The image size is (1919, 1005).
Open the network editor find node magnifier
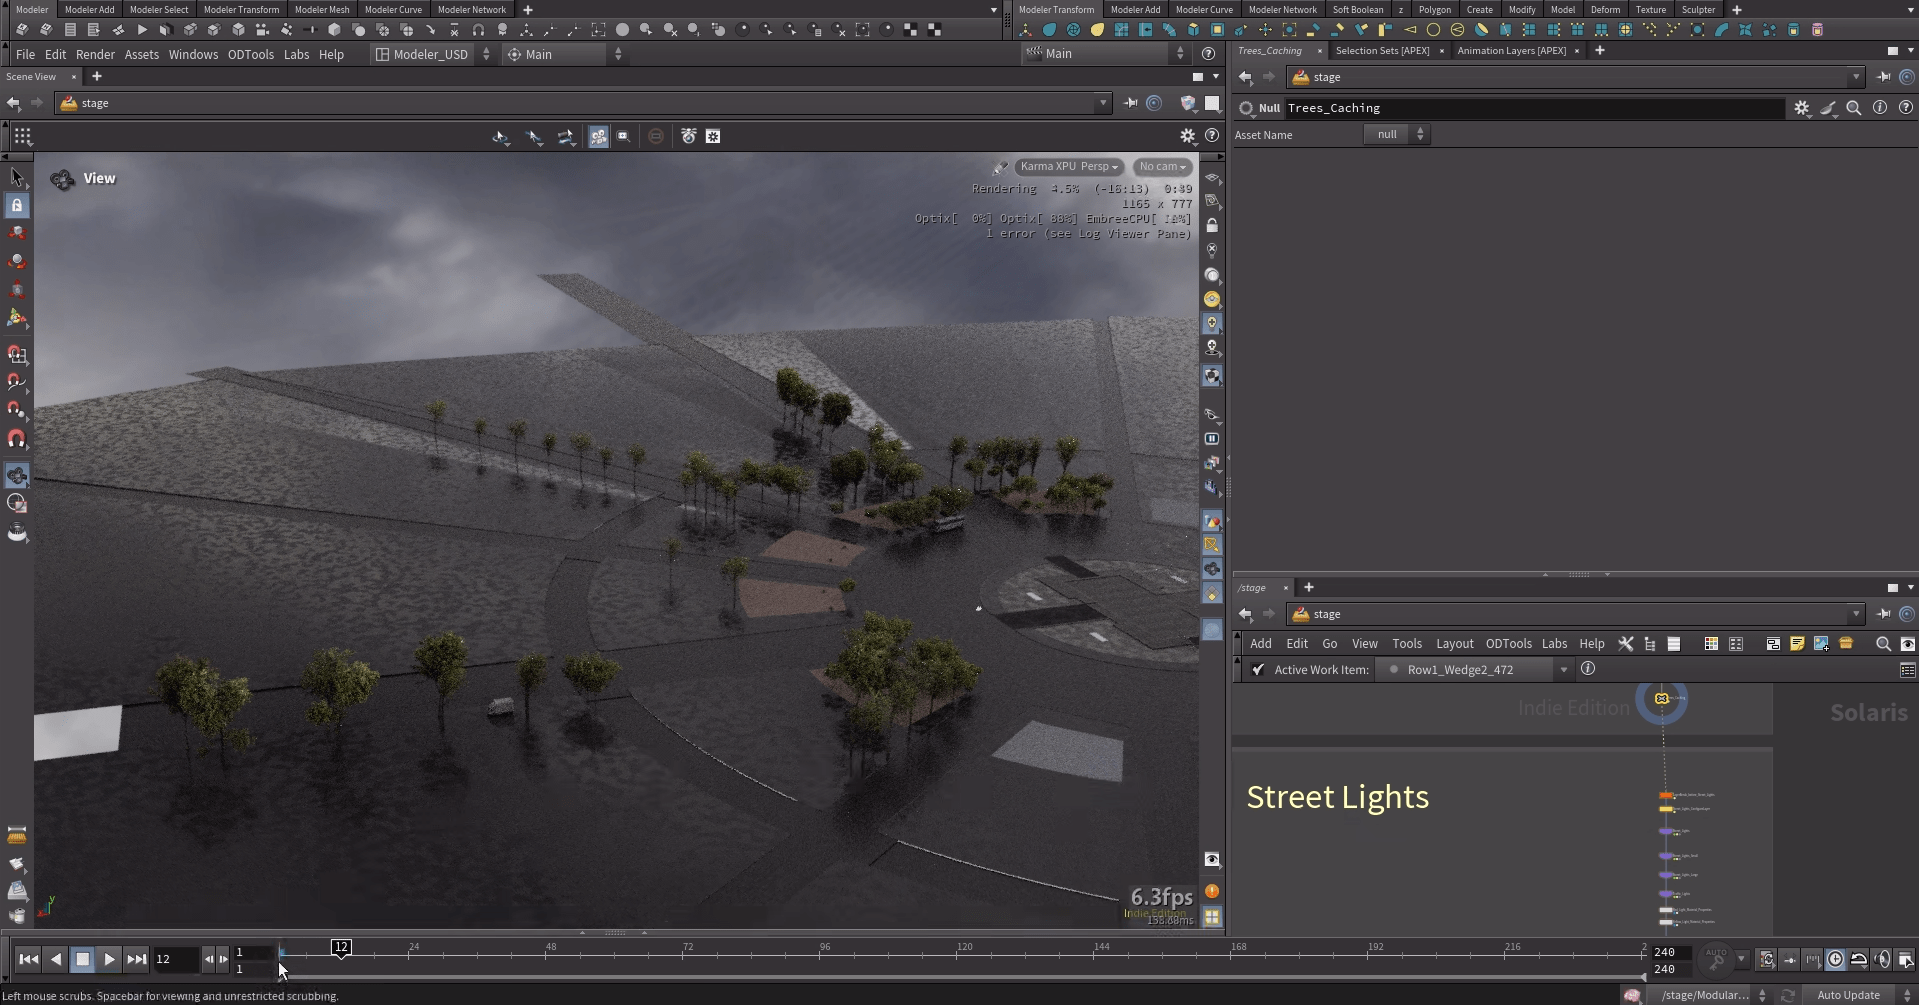coord(1882,644)
